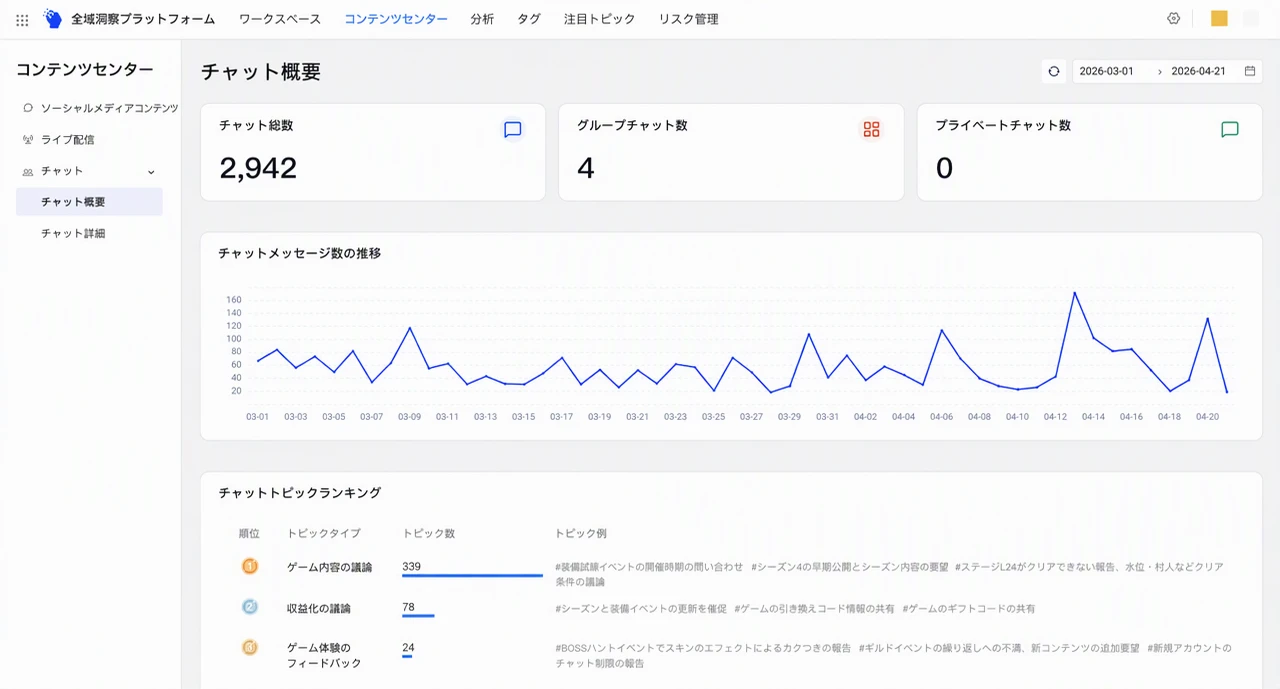Click topic count 339 link
Viewport: 1280px width, 689px height.
[x=411, y=566]
